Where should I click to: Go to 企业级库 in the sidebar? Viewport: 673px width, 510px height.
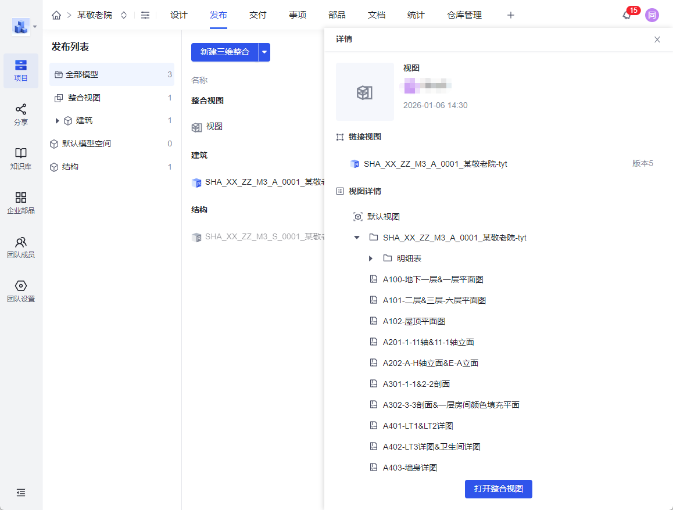tap(21, 202)
